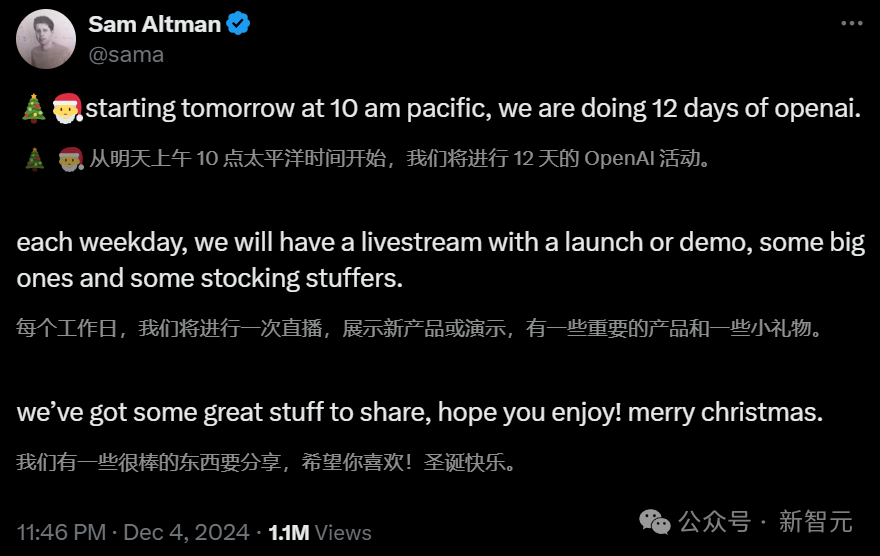
Task: Open the 1.1M Views count
Action: click(319, 532)
